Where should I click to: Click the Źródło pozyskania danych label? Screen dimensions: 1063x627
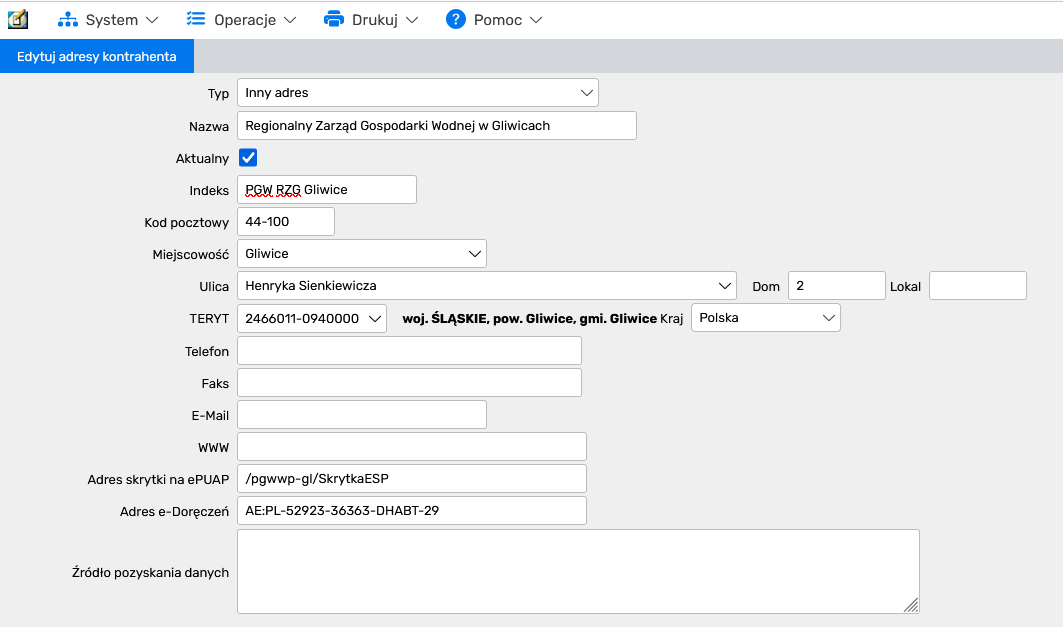tap(151, 573)
